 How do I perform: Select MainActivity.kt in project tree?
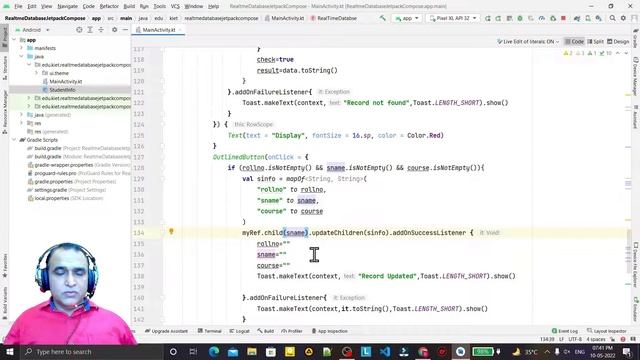(65, 81)
